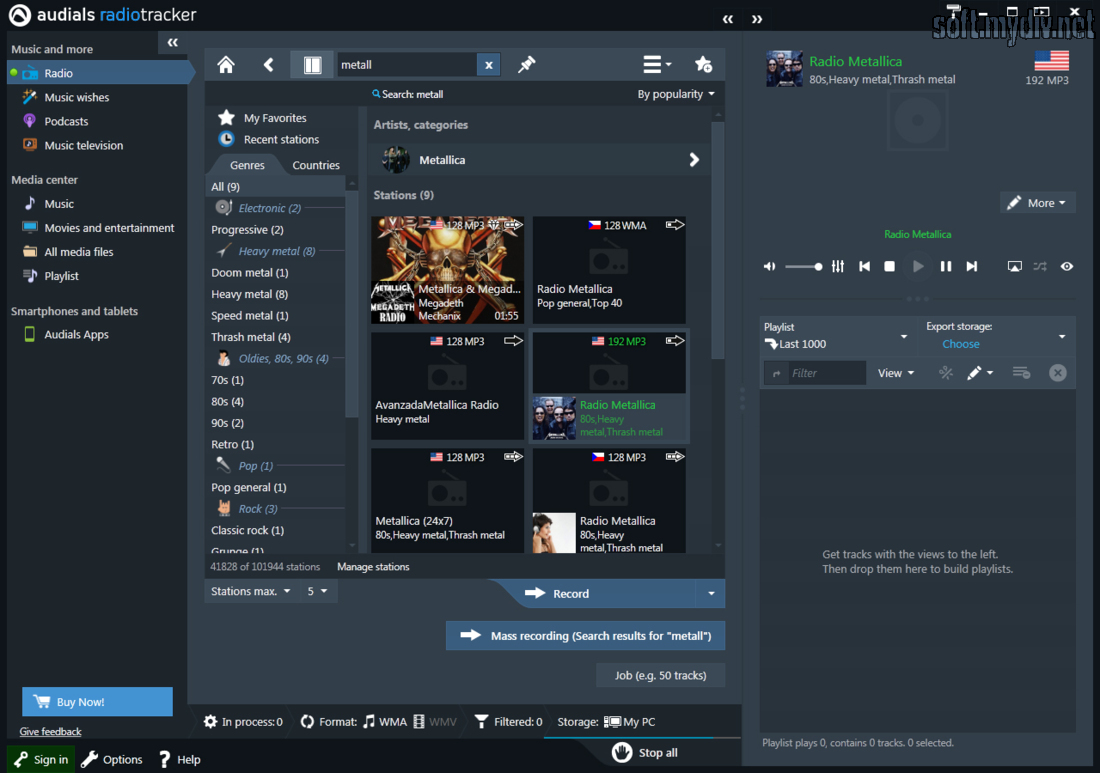Select the Thrash metal (4) genre

pyautogui.click(x=250, y=337)
